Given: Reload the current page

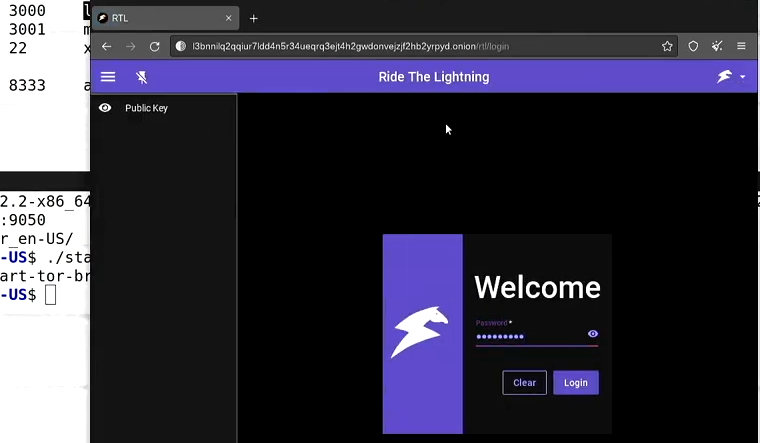Looking at the screenshot, I should [x=154, y=46].
